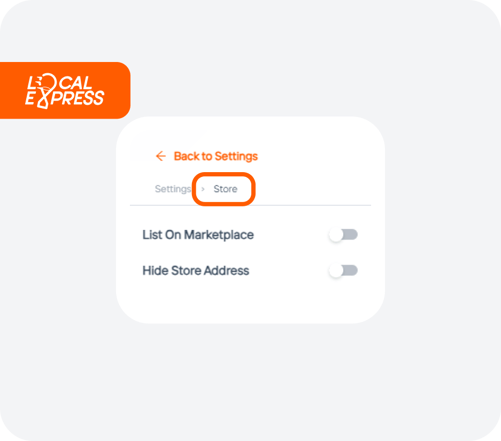Click the grey track of Marketplace toggle

click(x=350, y=235)
